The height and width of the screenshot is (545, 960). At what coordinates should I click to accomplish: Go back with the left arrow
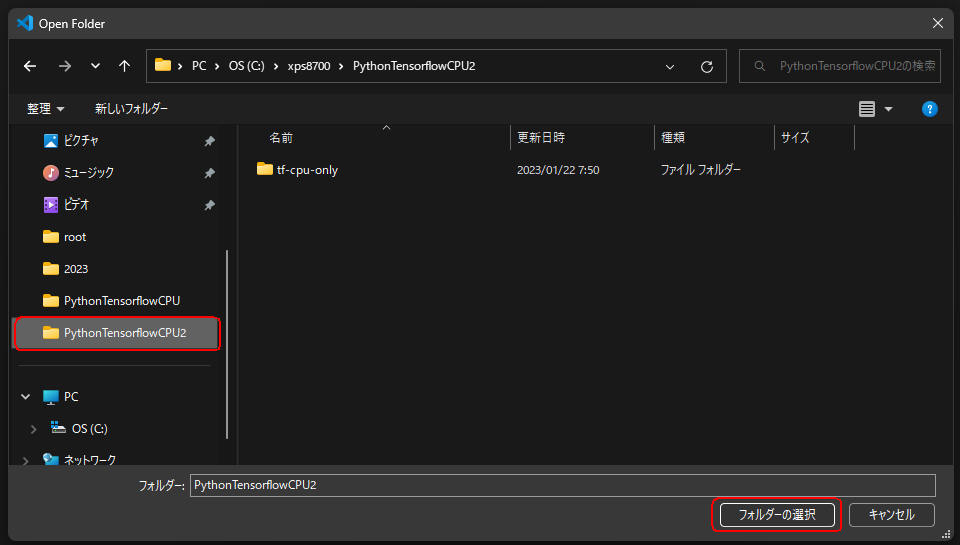pyautogui.click(x=29, y=66)
